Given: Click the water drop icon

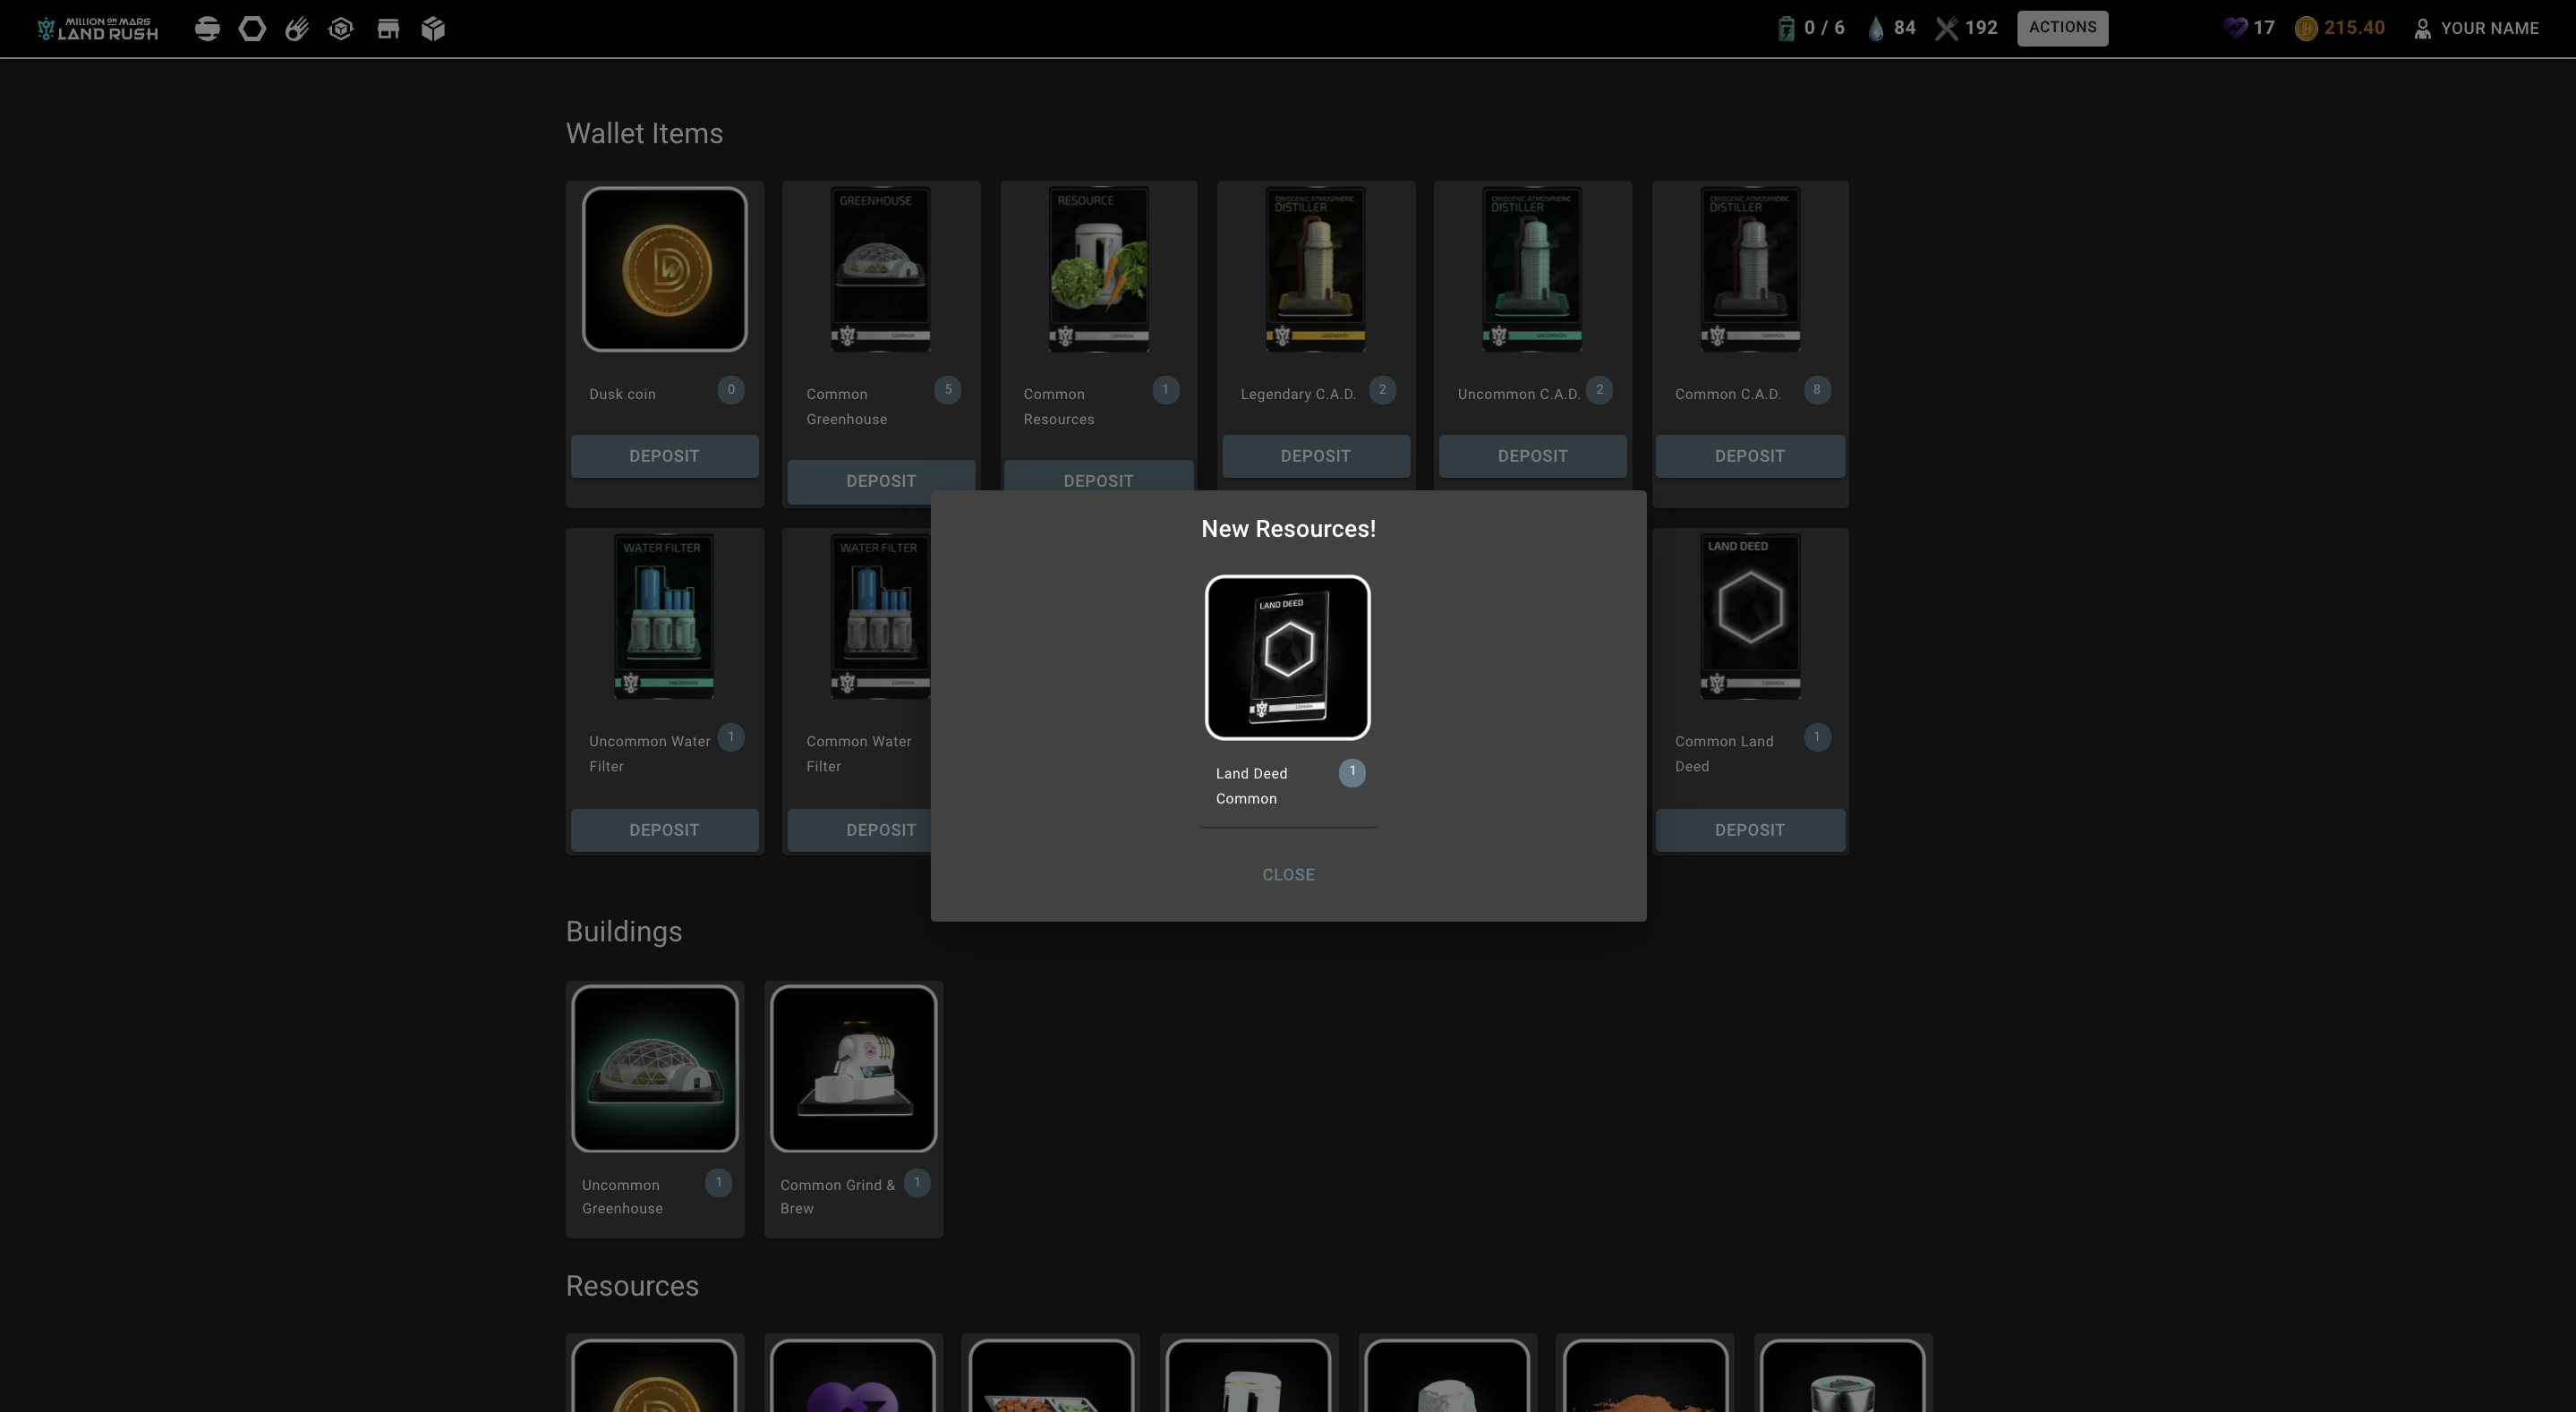Looking at the screenshot, I should pyautogui.click(x=1876, y=28).
